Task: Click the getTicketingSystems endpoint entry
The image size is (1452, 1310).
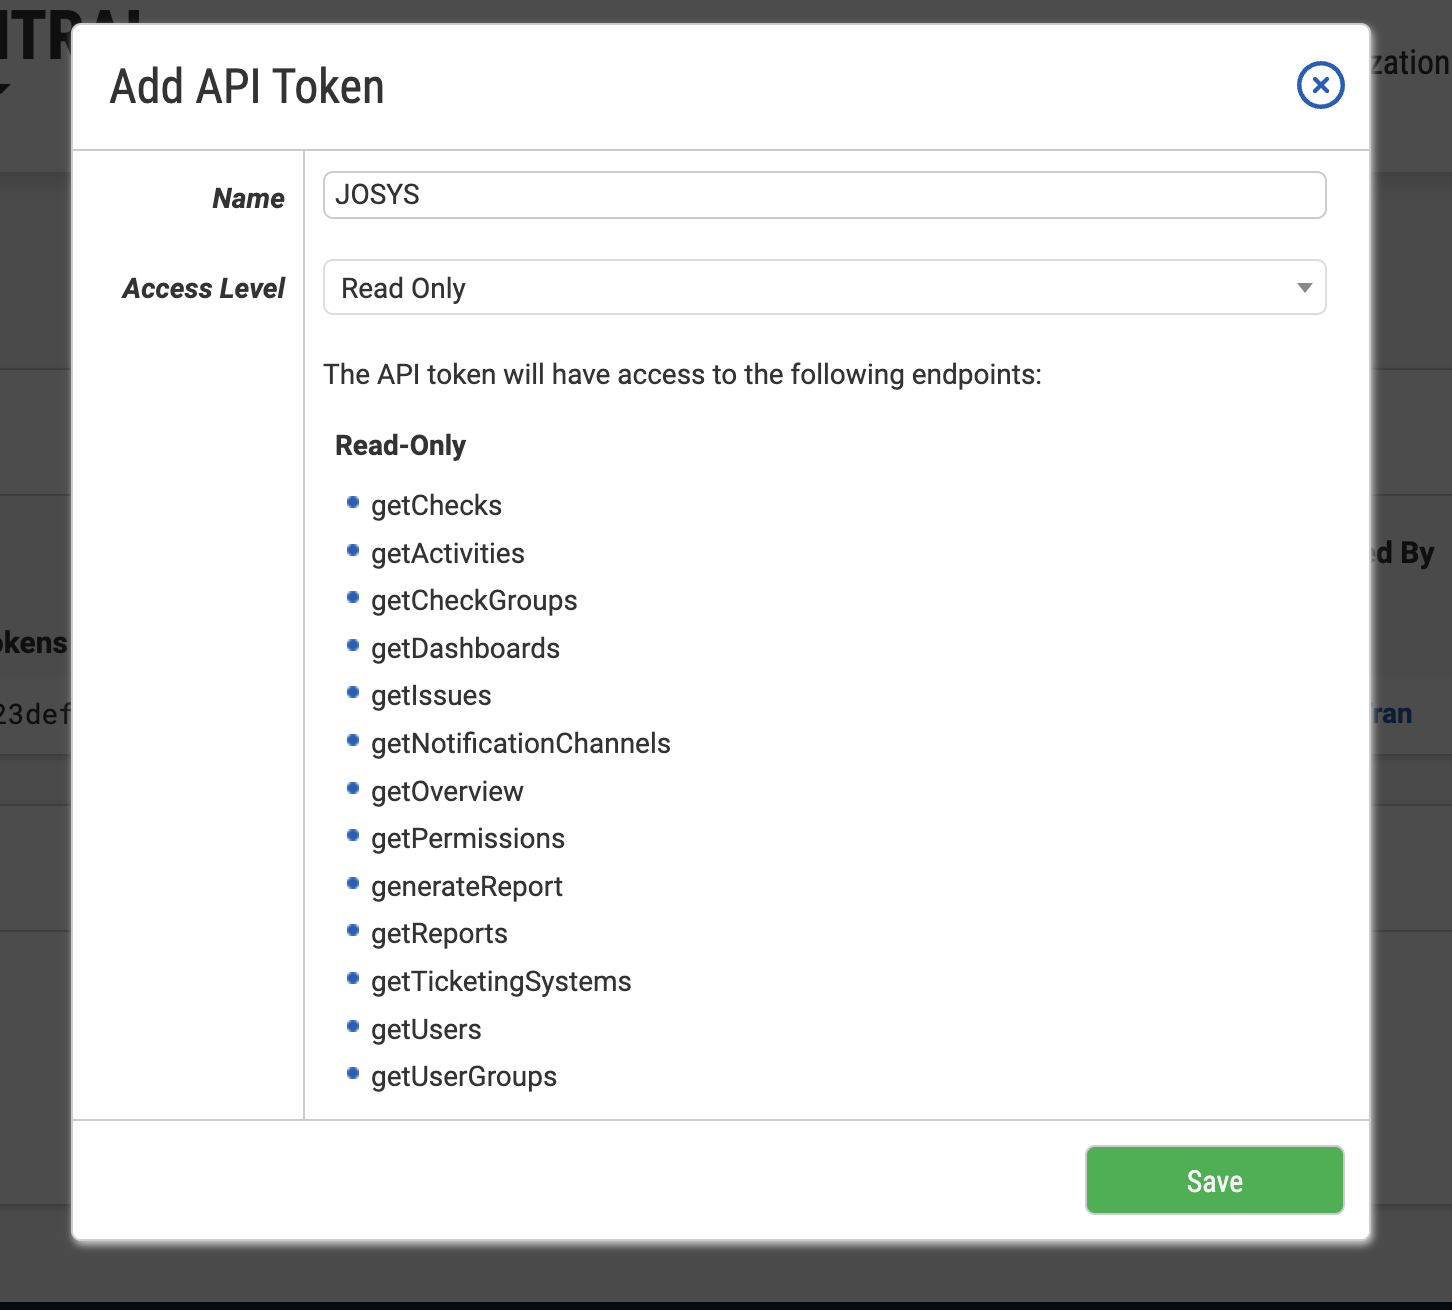Action: 501,982
